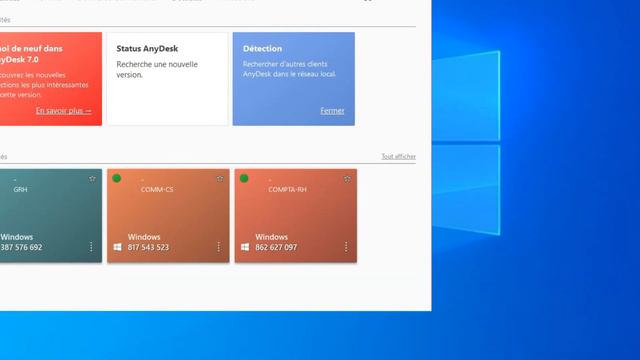Open options menu of GRH card
640x360 pixels.
pyautogui.click(x=91, y=247)
